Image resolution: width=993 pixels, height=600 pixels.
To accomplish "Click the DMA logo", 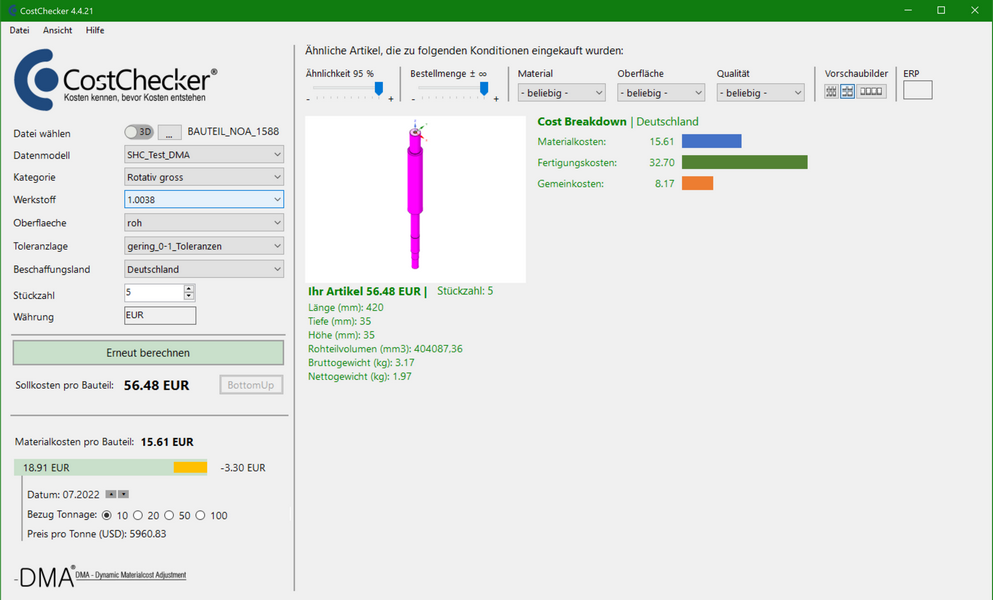I will pos(44,577).
